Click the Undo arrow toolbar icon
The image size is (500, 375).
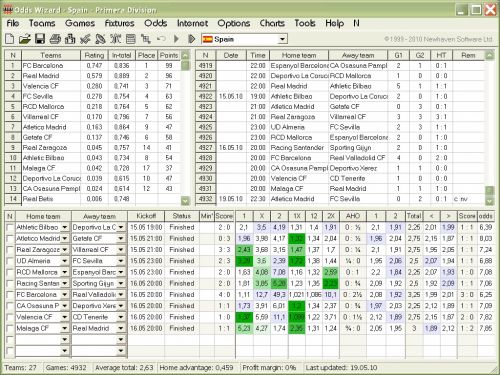click(161, 39)
